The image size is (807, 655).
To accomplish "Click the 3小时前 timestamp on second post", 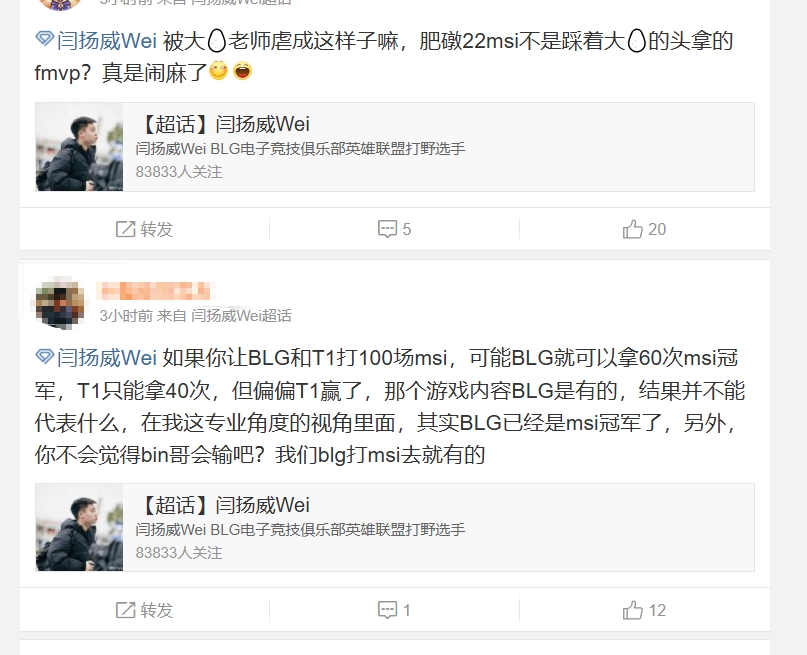I will [126, 315].
